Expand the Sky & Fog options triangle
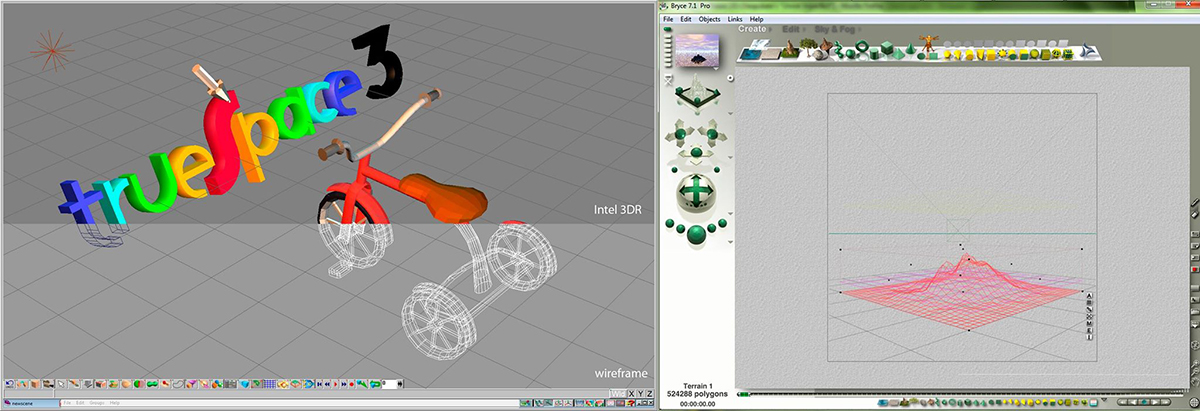The image size is (1200, 411). pos(859,29)
